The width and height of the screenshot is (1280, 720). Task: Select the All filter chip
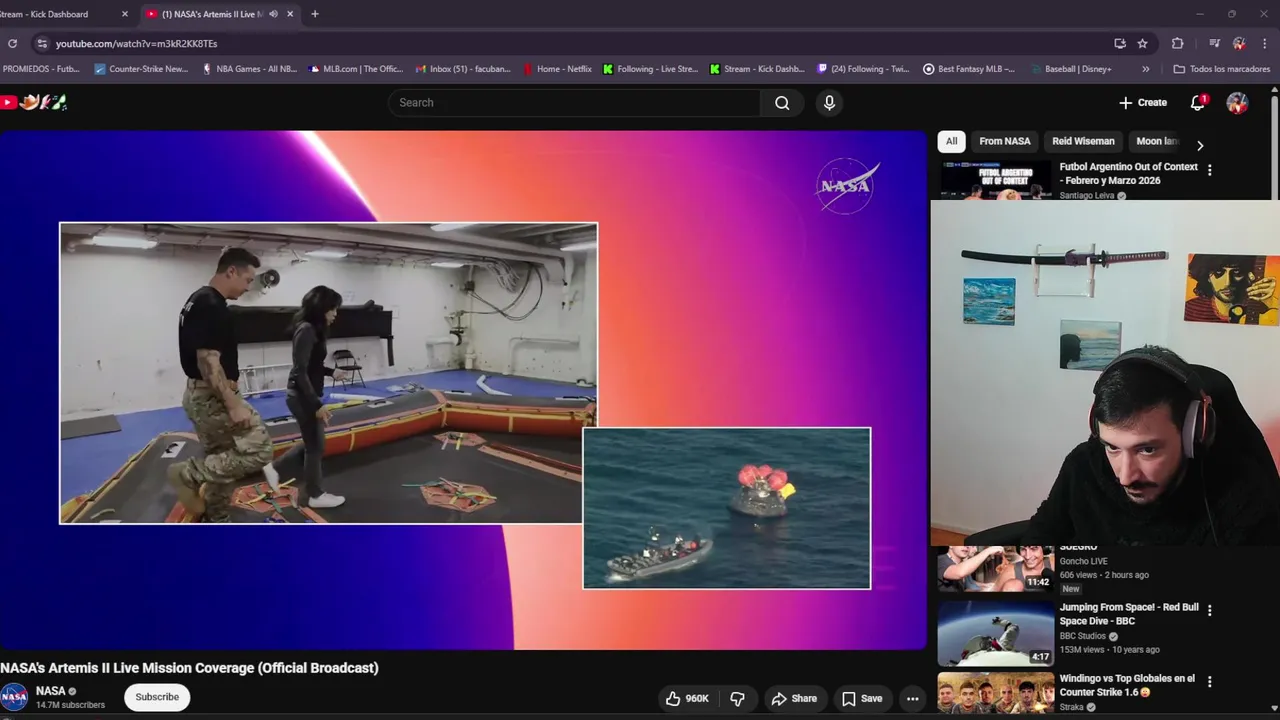coord(951,141)
